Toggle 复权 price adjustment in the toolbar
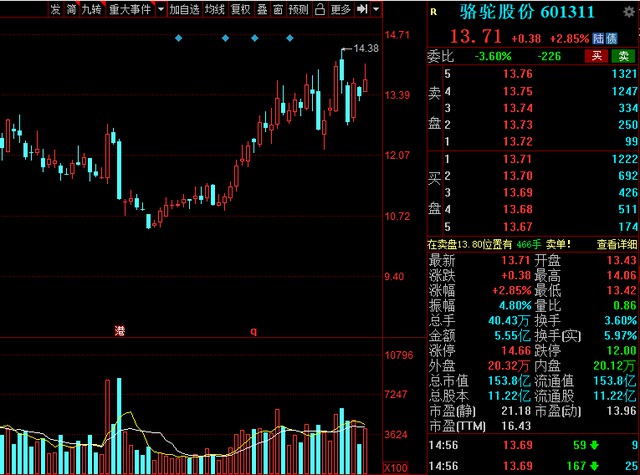The width and height of the screenshot is (640, 475). point(240,10)
